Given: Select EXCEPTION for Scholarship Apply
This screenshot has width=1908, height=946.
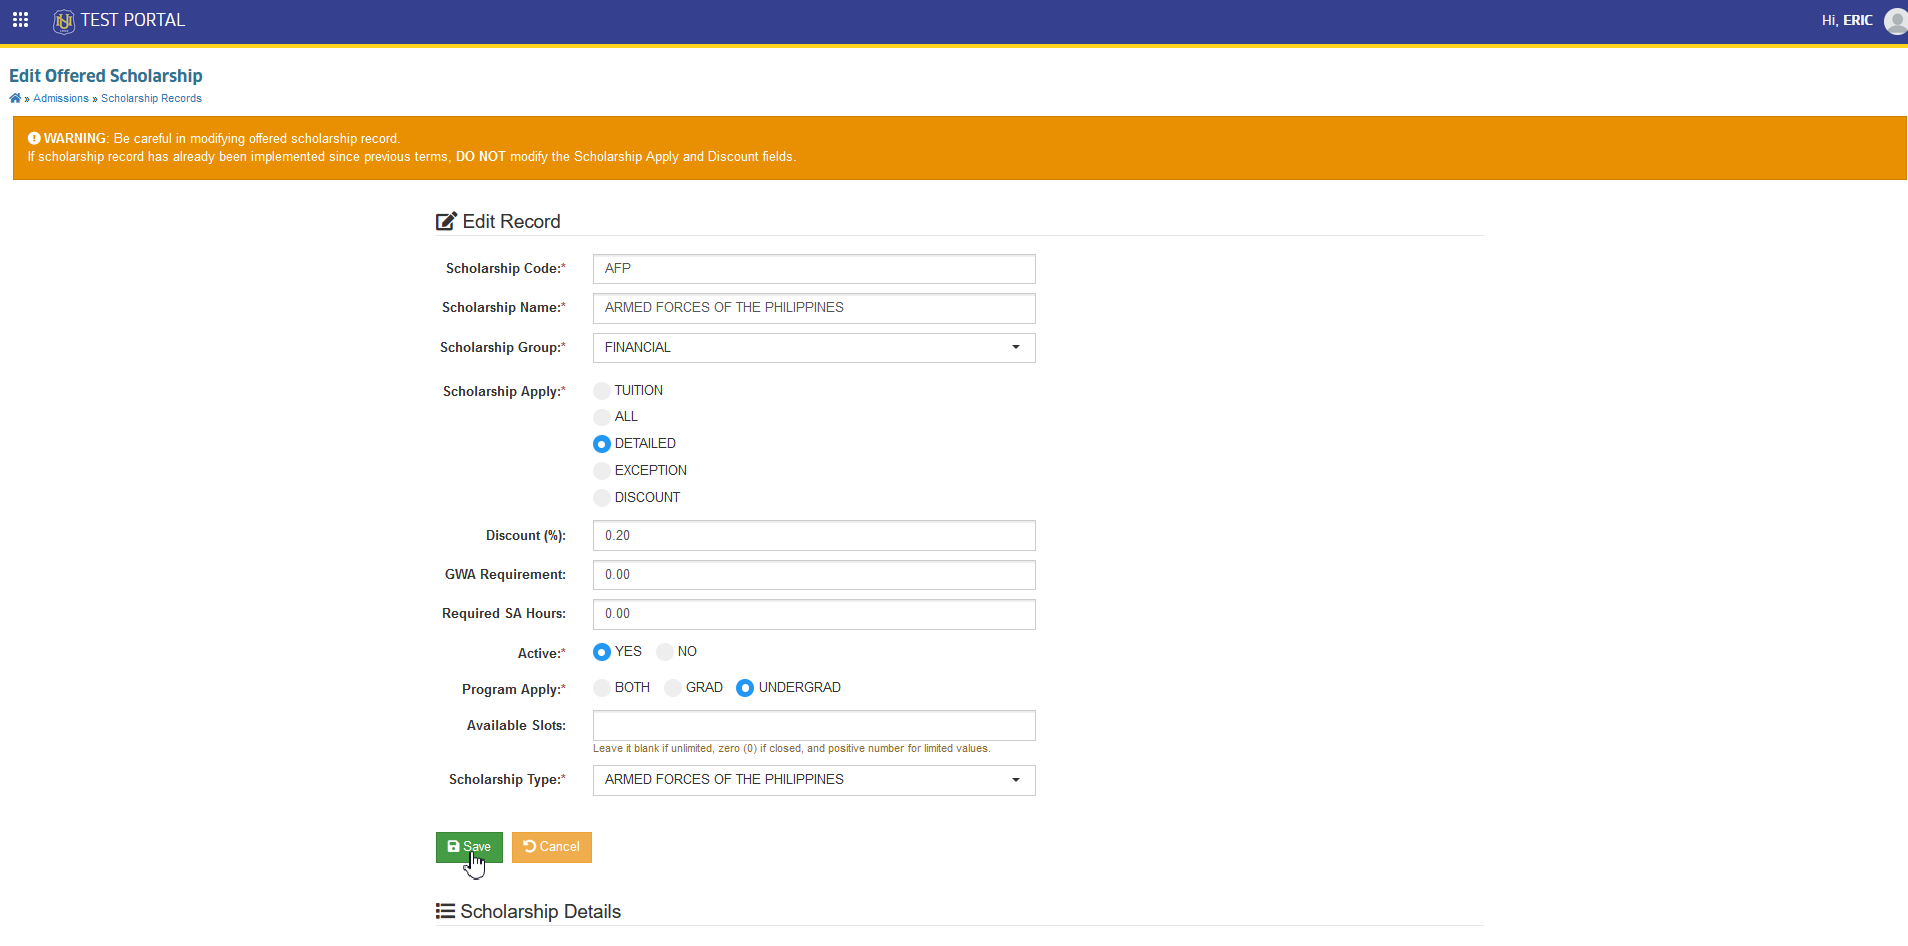Looking at the screenshot, I should (x=602, y=471).
